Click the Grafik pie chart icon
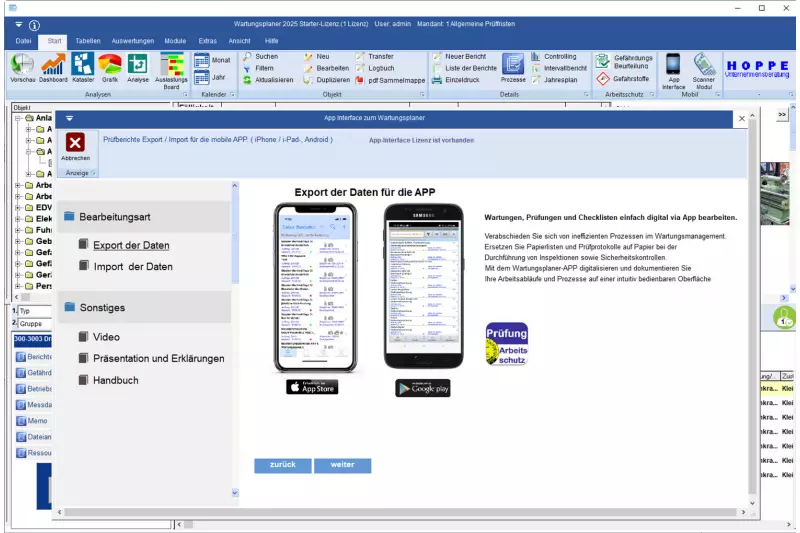This screenshot has width=800, height=533. [110, 66]
